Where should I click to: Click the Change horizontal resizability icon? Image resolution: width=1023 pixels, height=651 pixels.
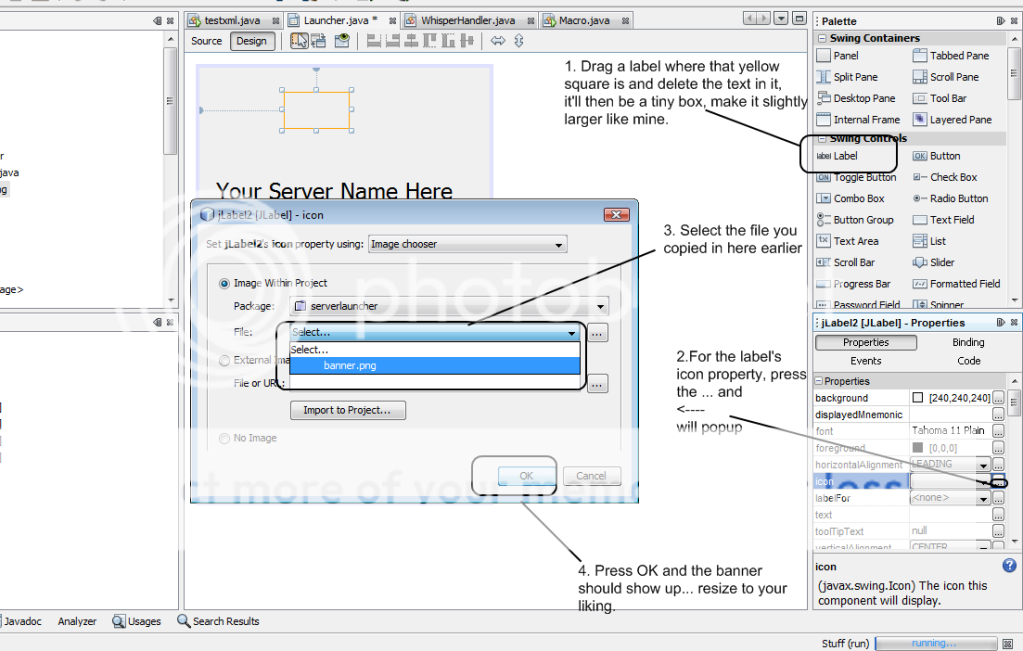tap(497, 41)
